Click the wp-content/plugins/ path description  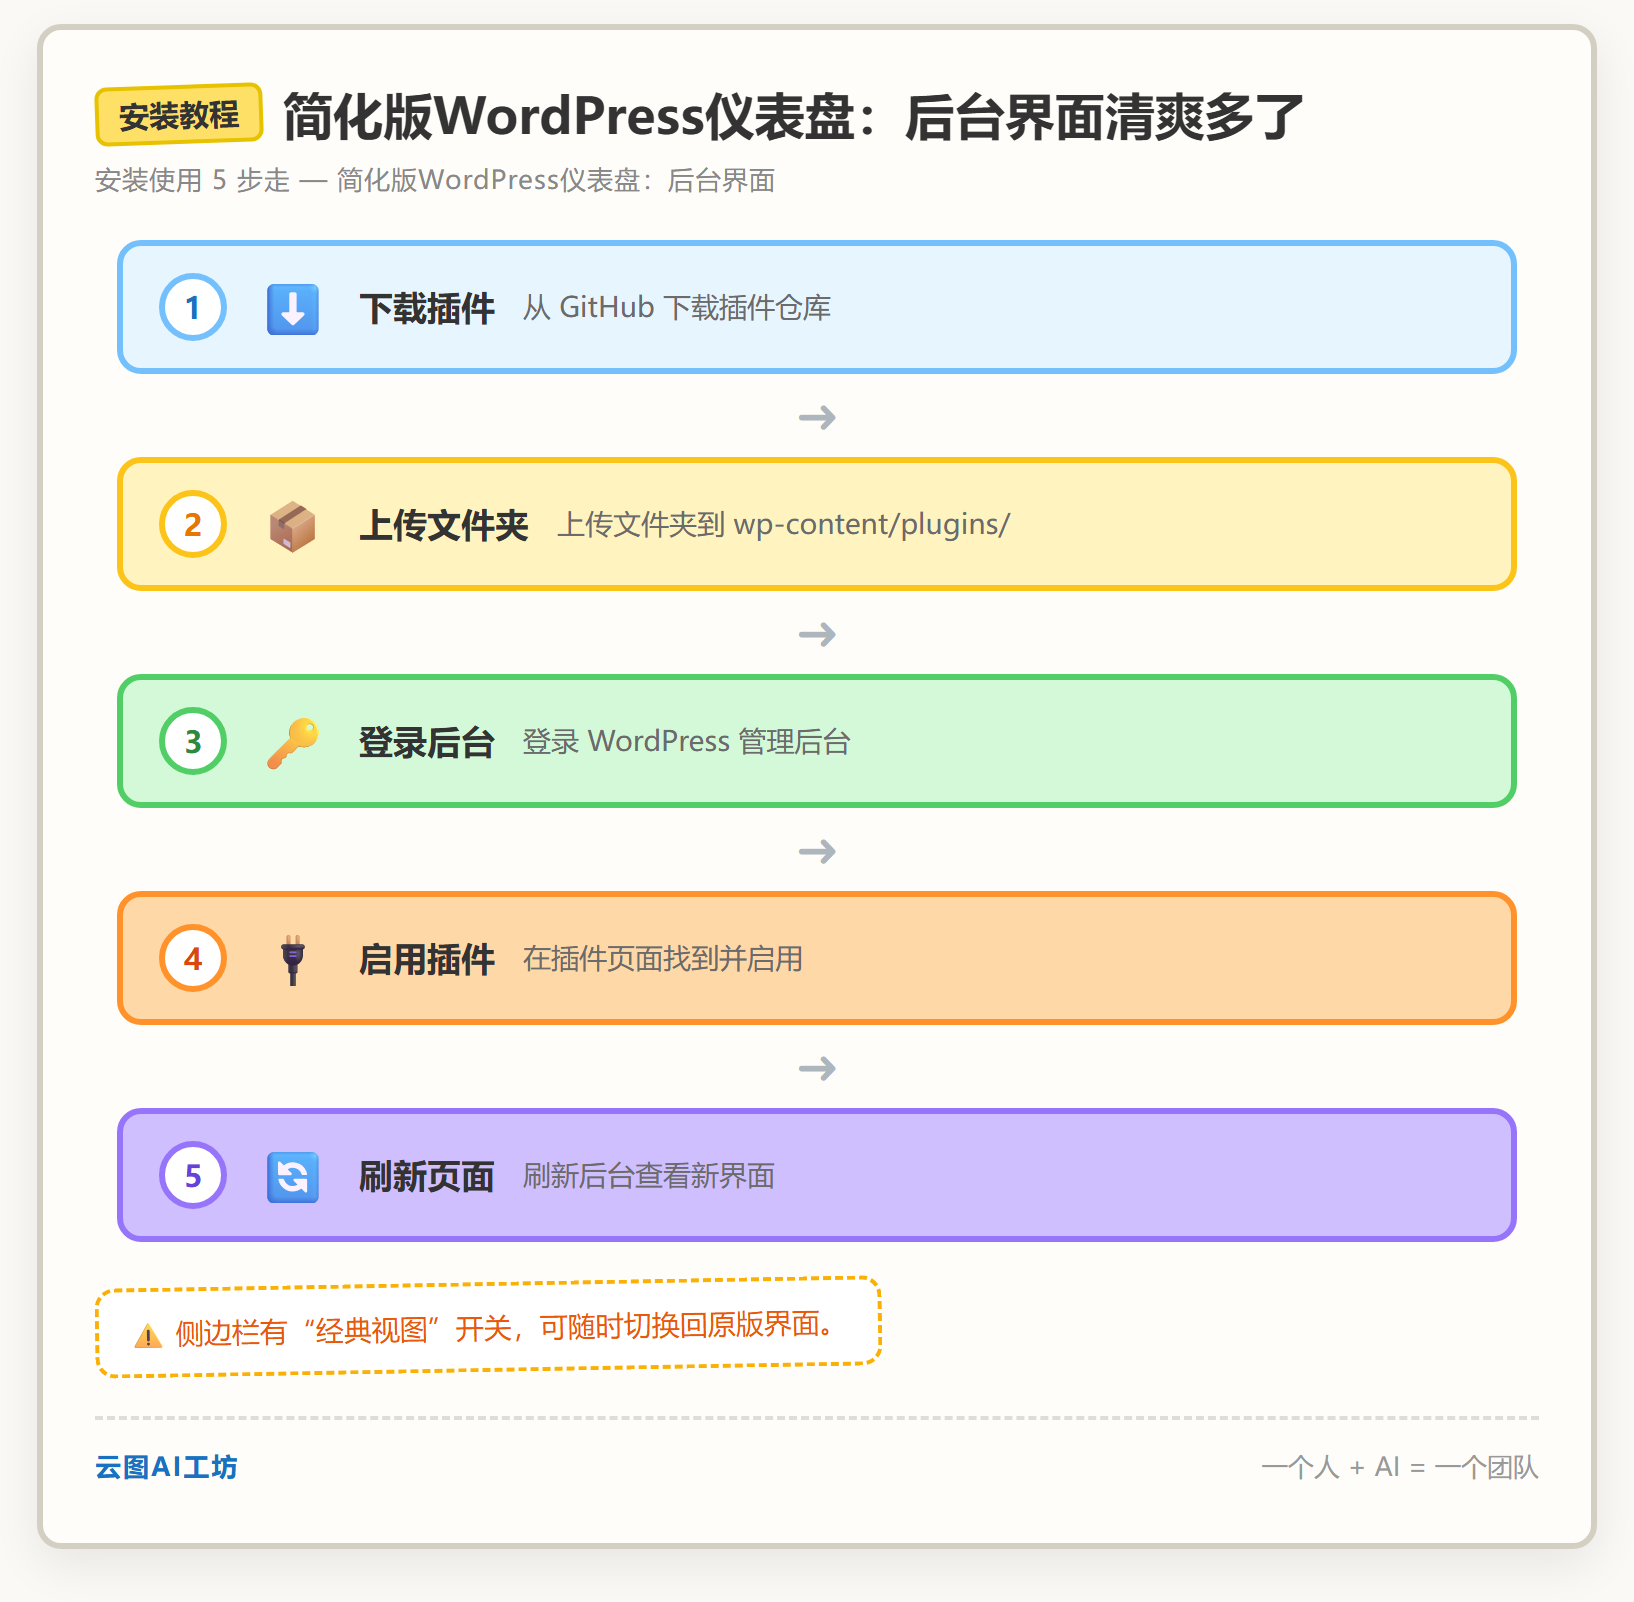784,525
